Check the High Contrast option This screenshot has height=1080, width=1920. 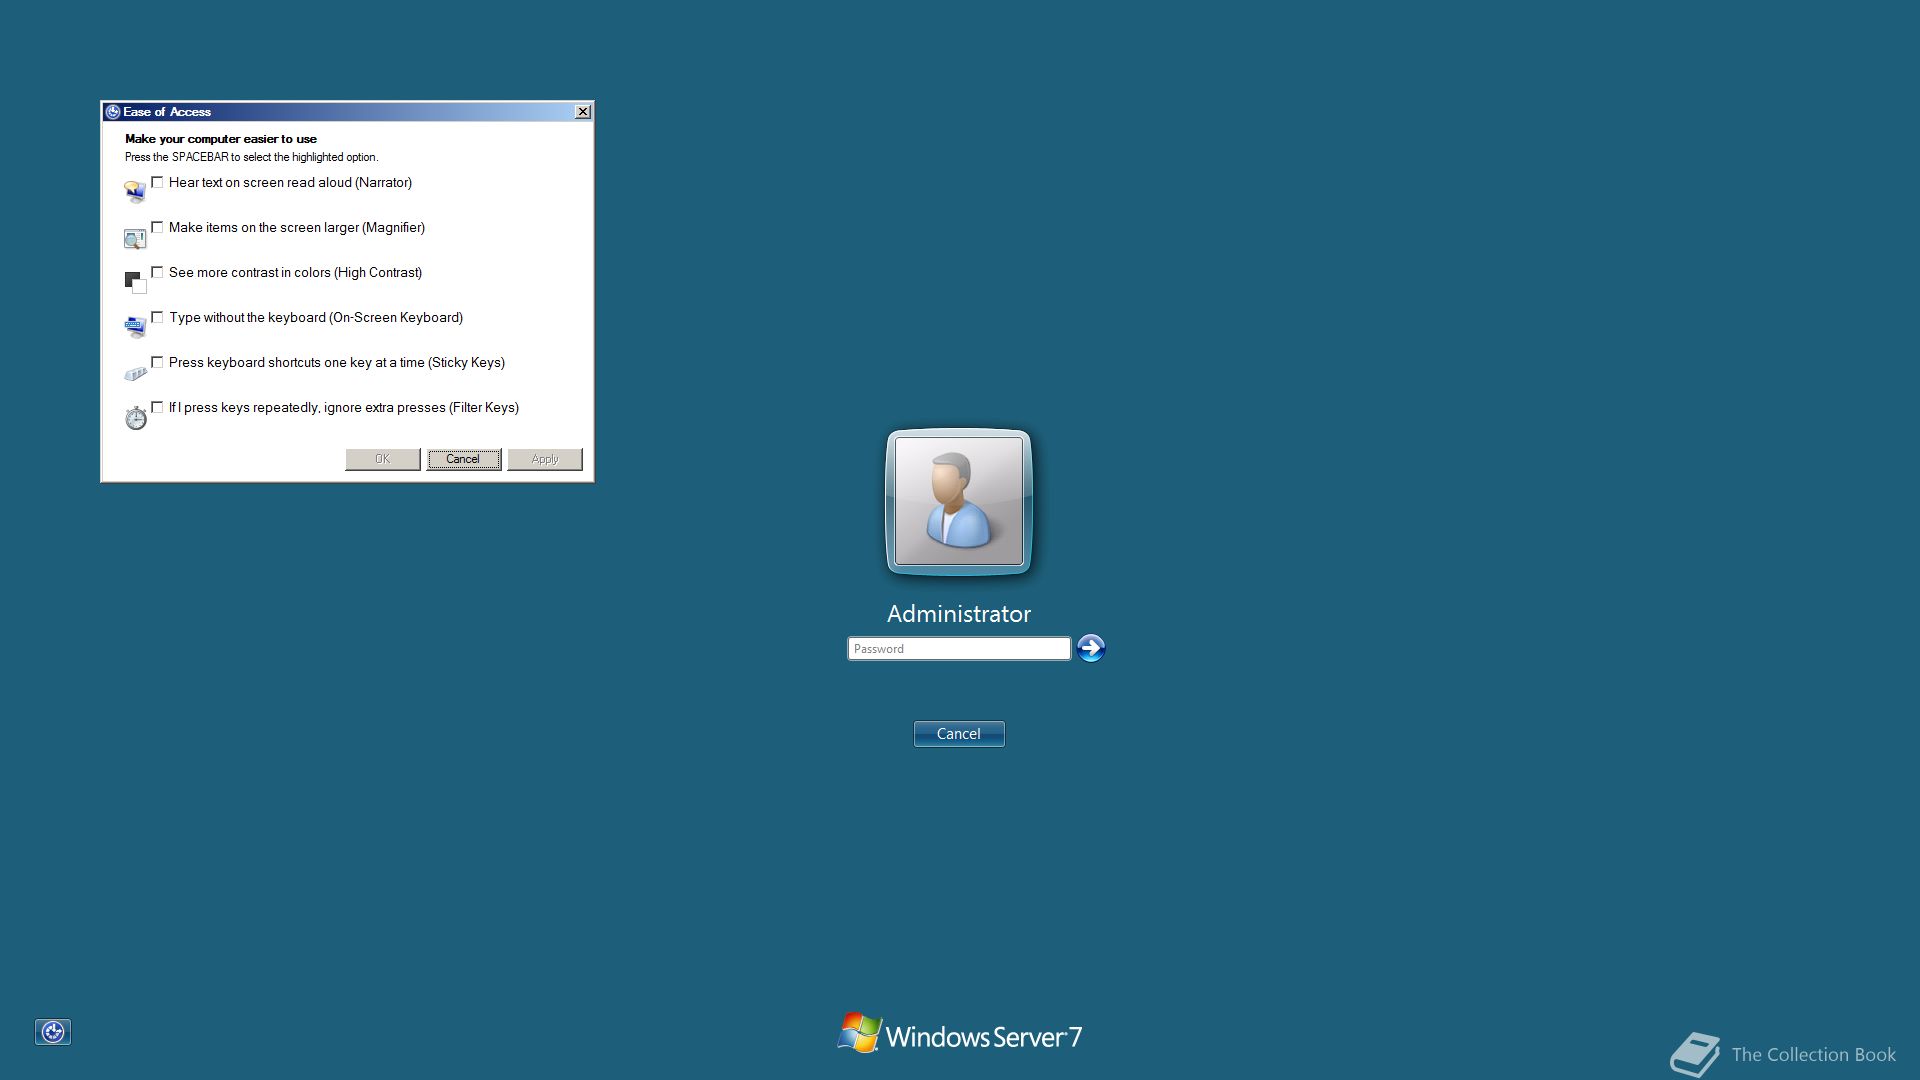click(157, 272)
